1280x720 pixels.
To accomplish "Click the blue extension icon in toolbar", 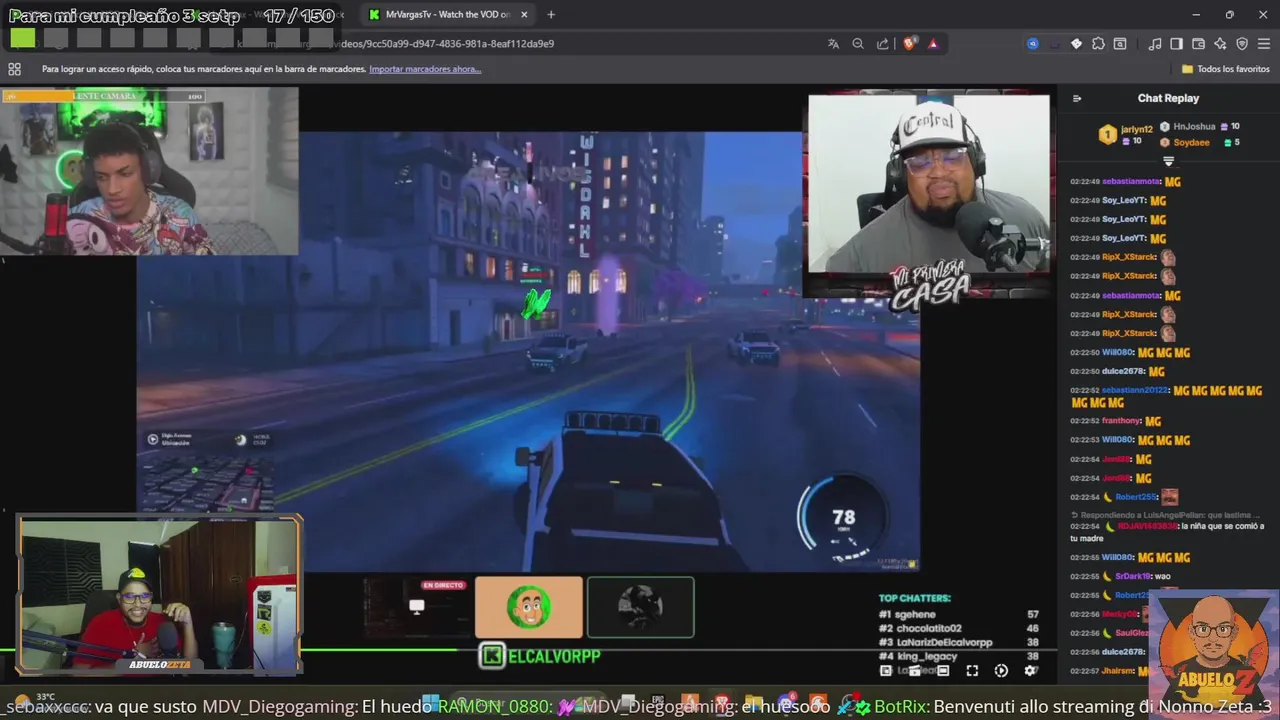I will tap(1033, 44).
